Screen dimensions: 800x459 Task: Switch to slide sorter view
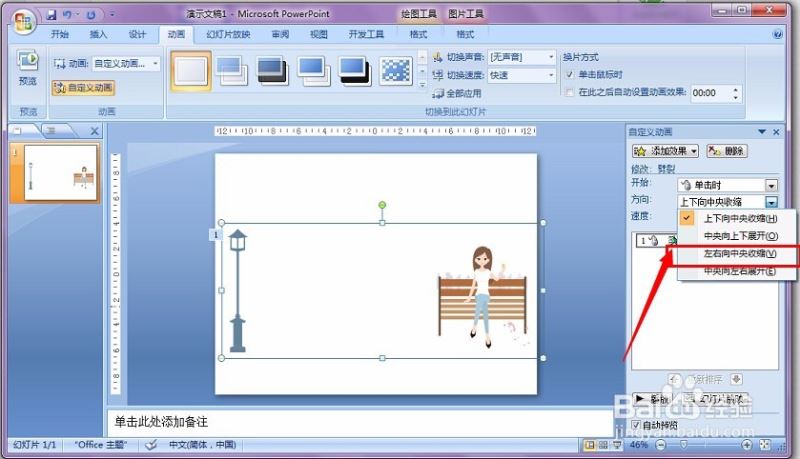click(603, 445)
